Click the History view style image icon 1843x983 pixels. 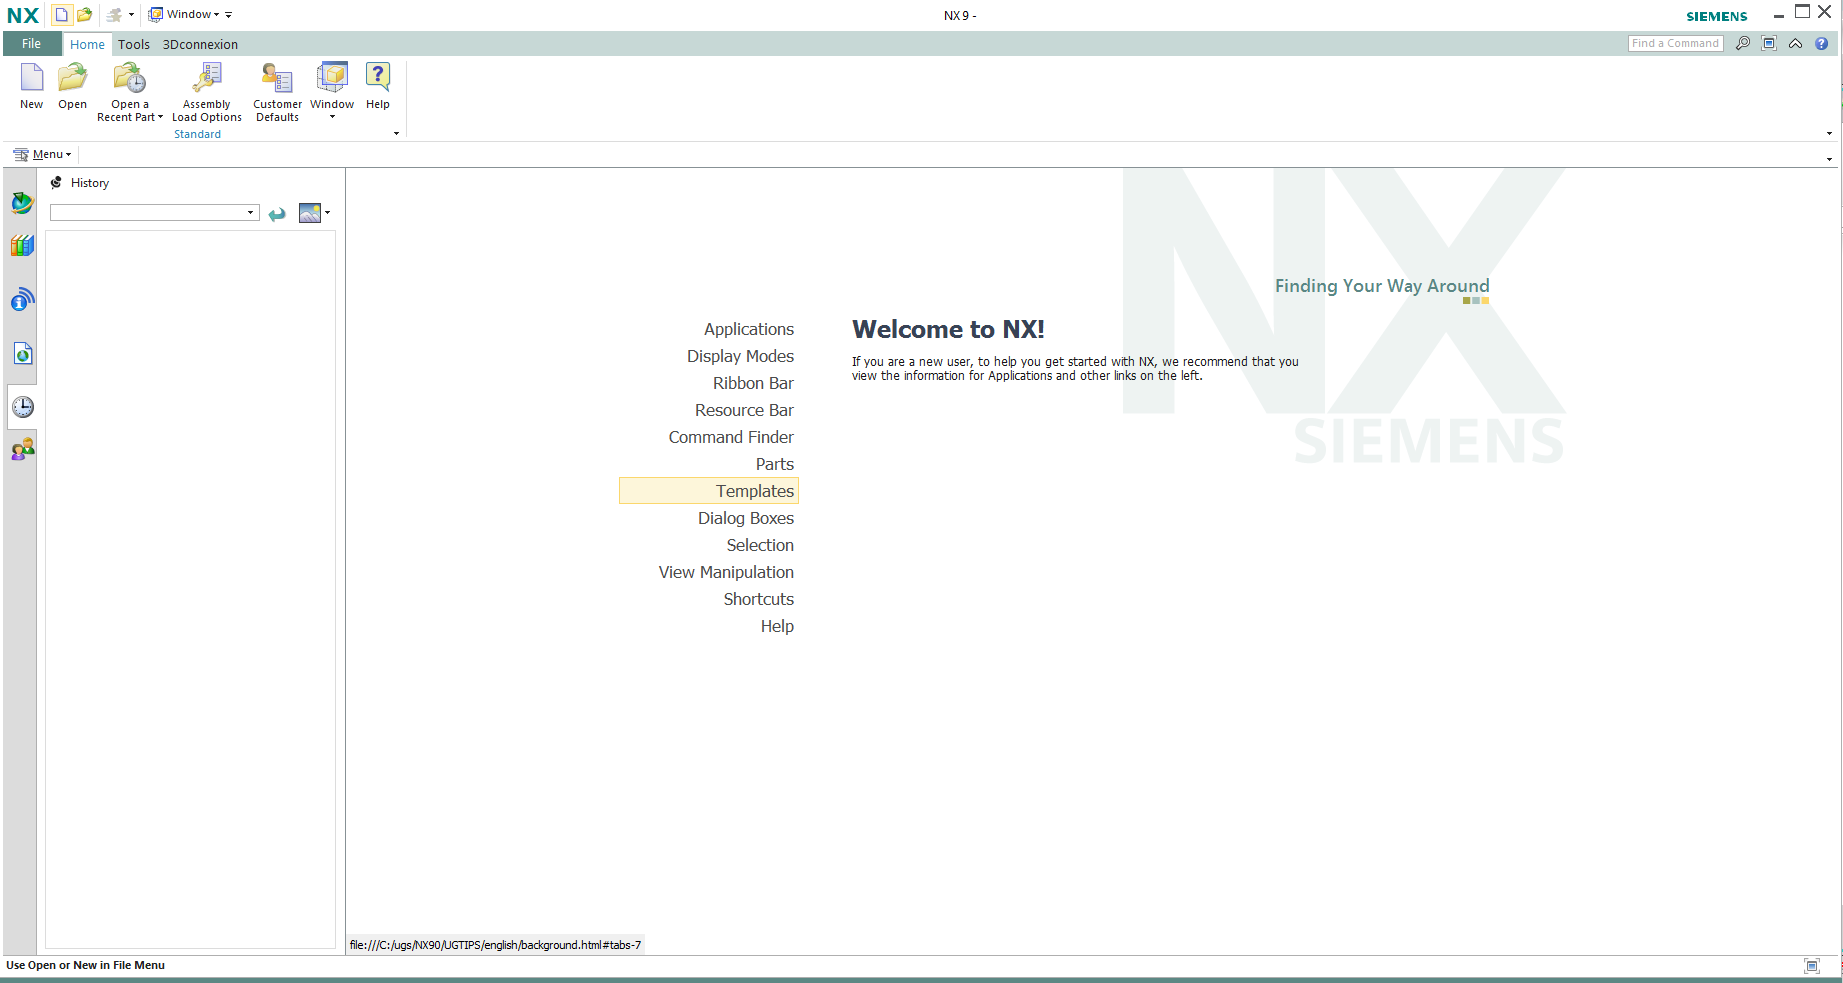(x=310, y=213)
